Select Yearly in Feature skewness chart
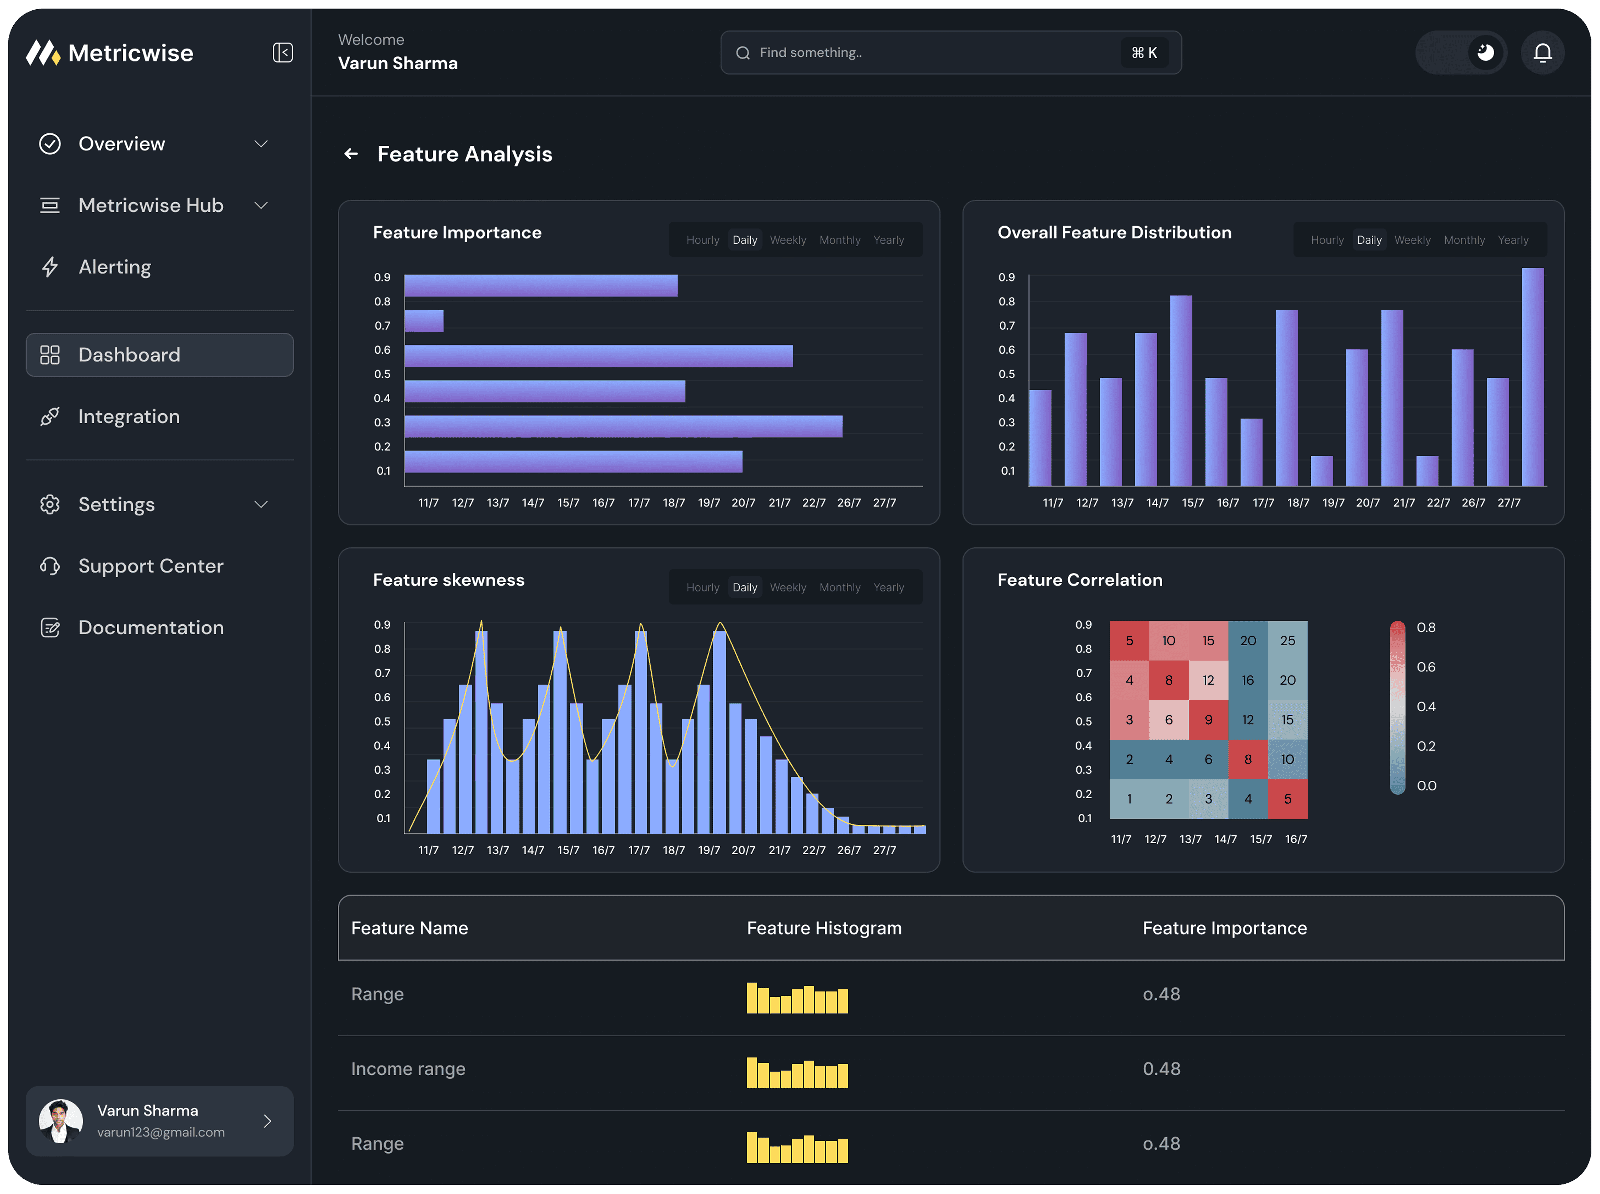The width and height of the screenshot is (1600, 1194). (x=889, y=588)
